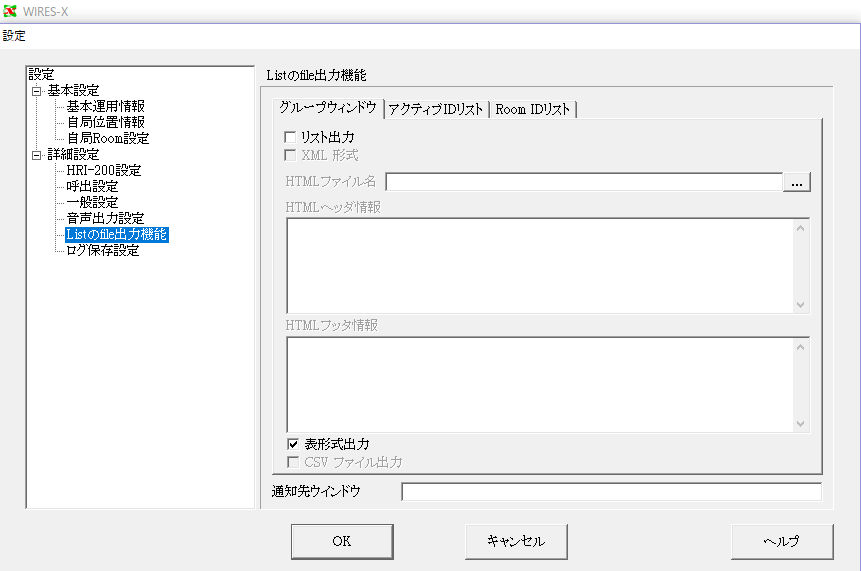Switch to グループウィンドウ tab
The height and width of the screenshot is (571, 861).
tap(328, 108)
